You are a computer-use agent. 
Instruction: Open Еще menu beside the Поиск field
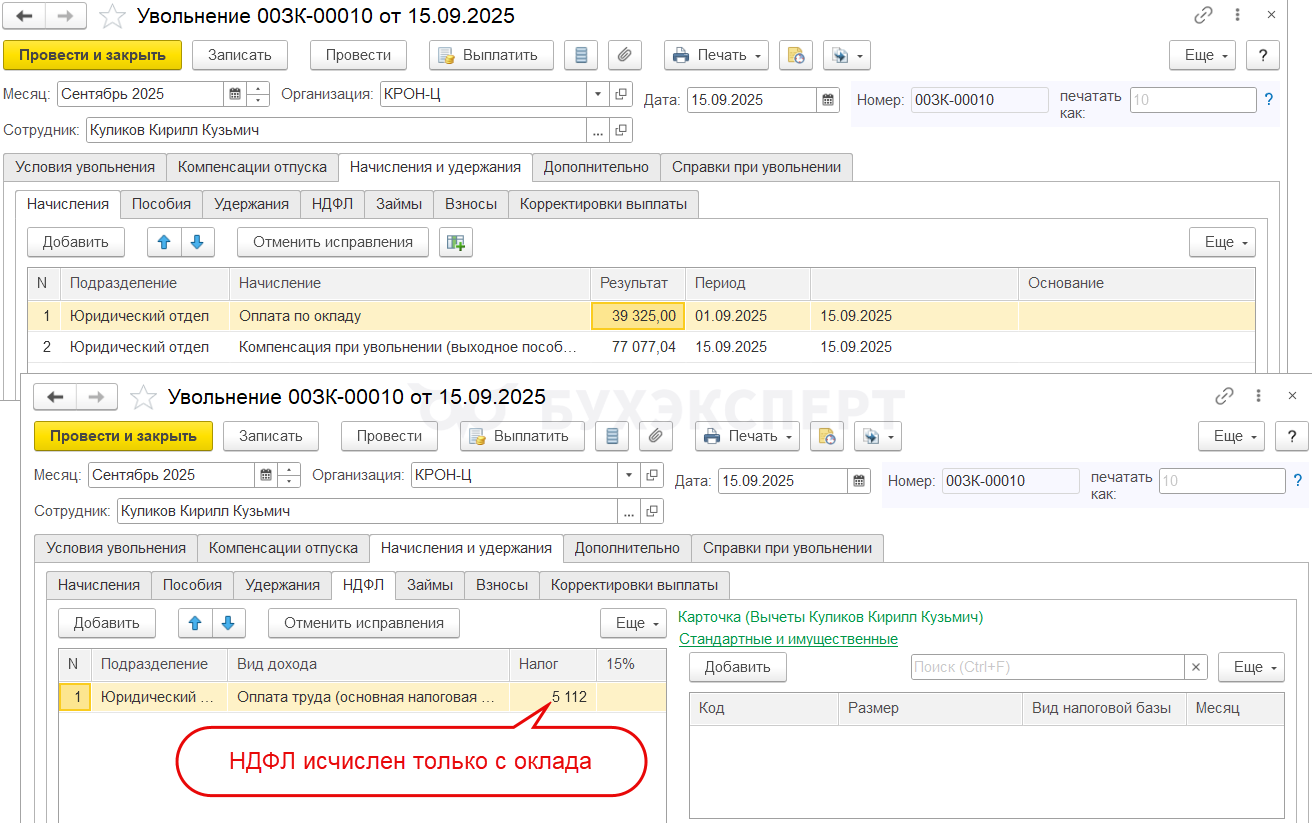click(1251, 667)
